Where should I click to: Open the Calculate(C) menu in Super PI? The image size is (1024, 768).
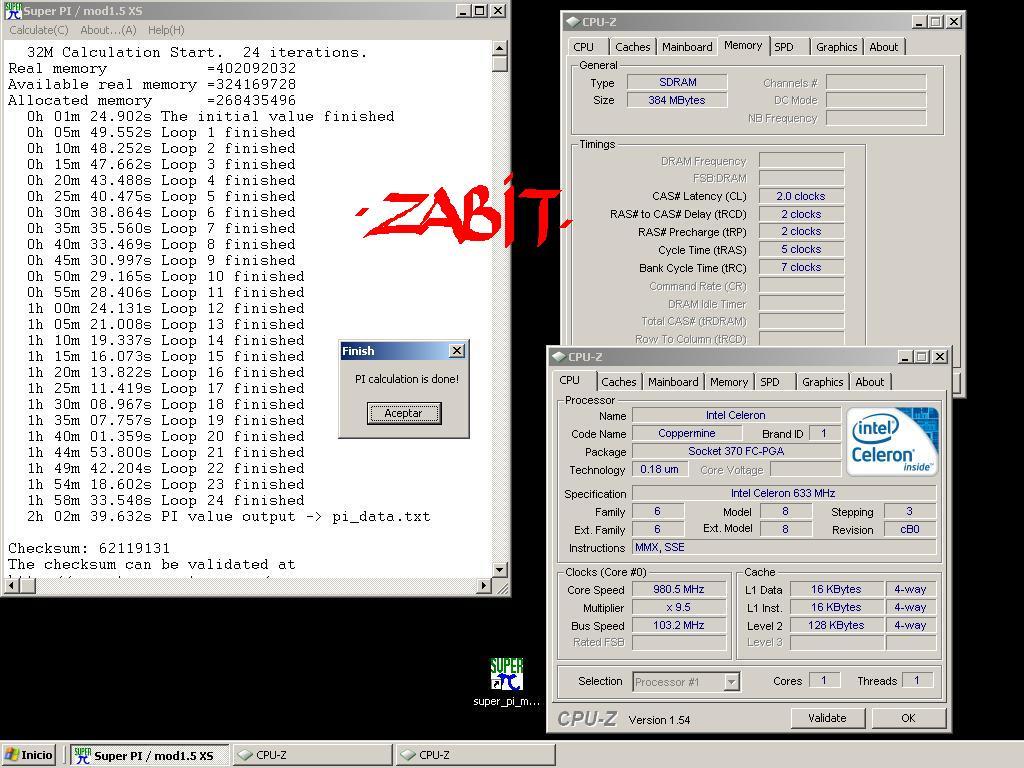point(39,30)
